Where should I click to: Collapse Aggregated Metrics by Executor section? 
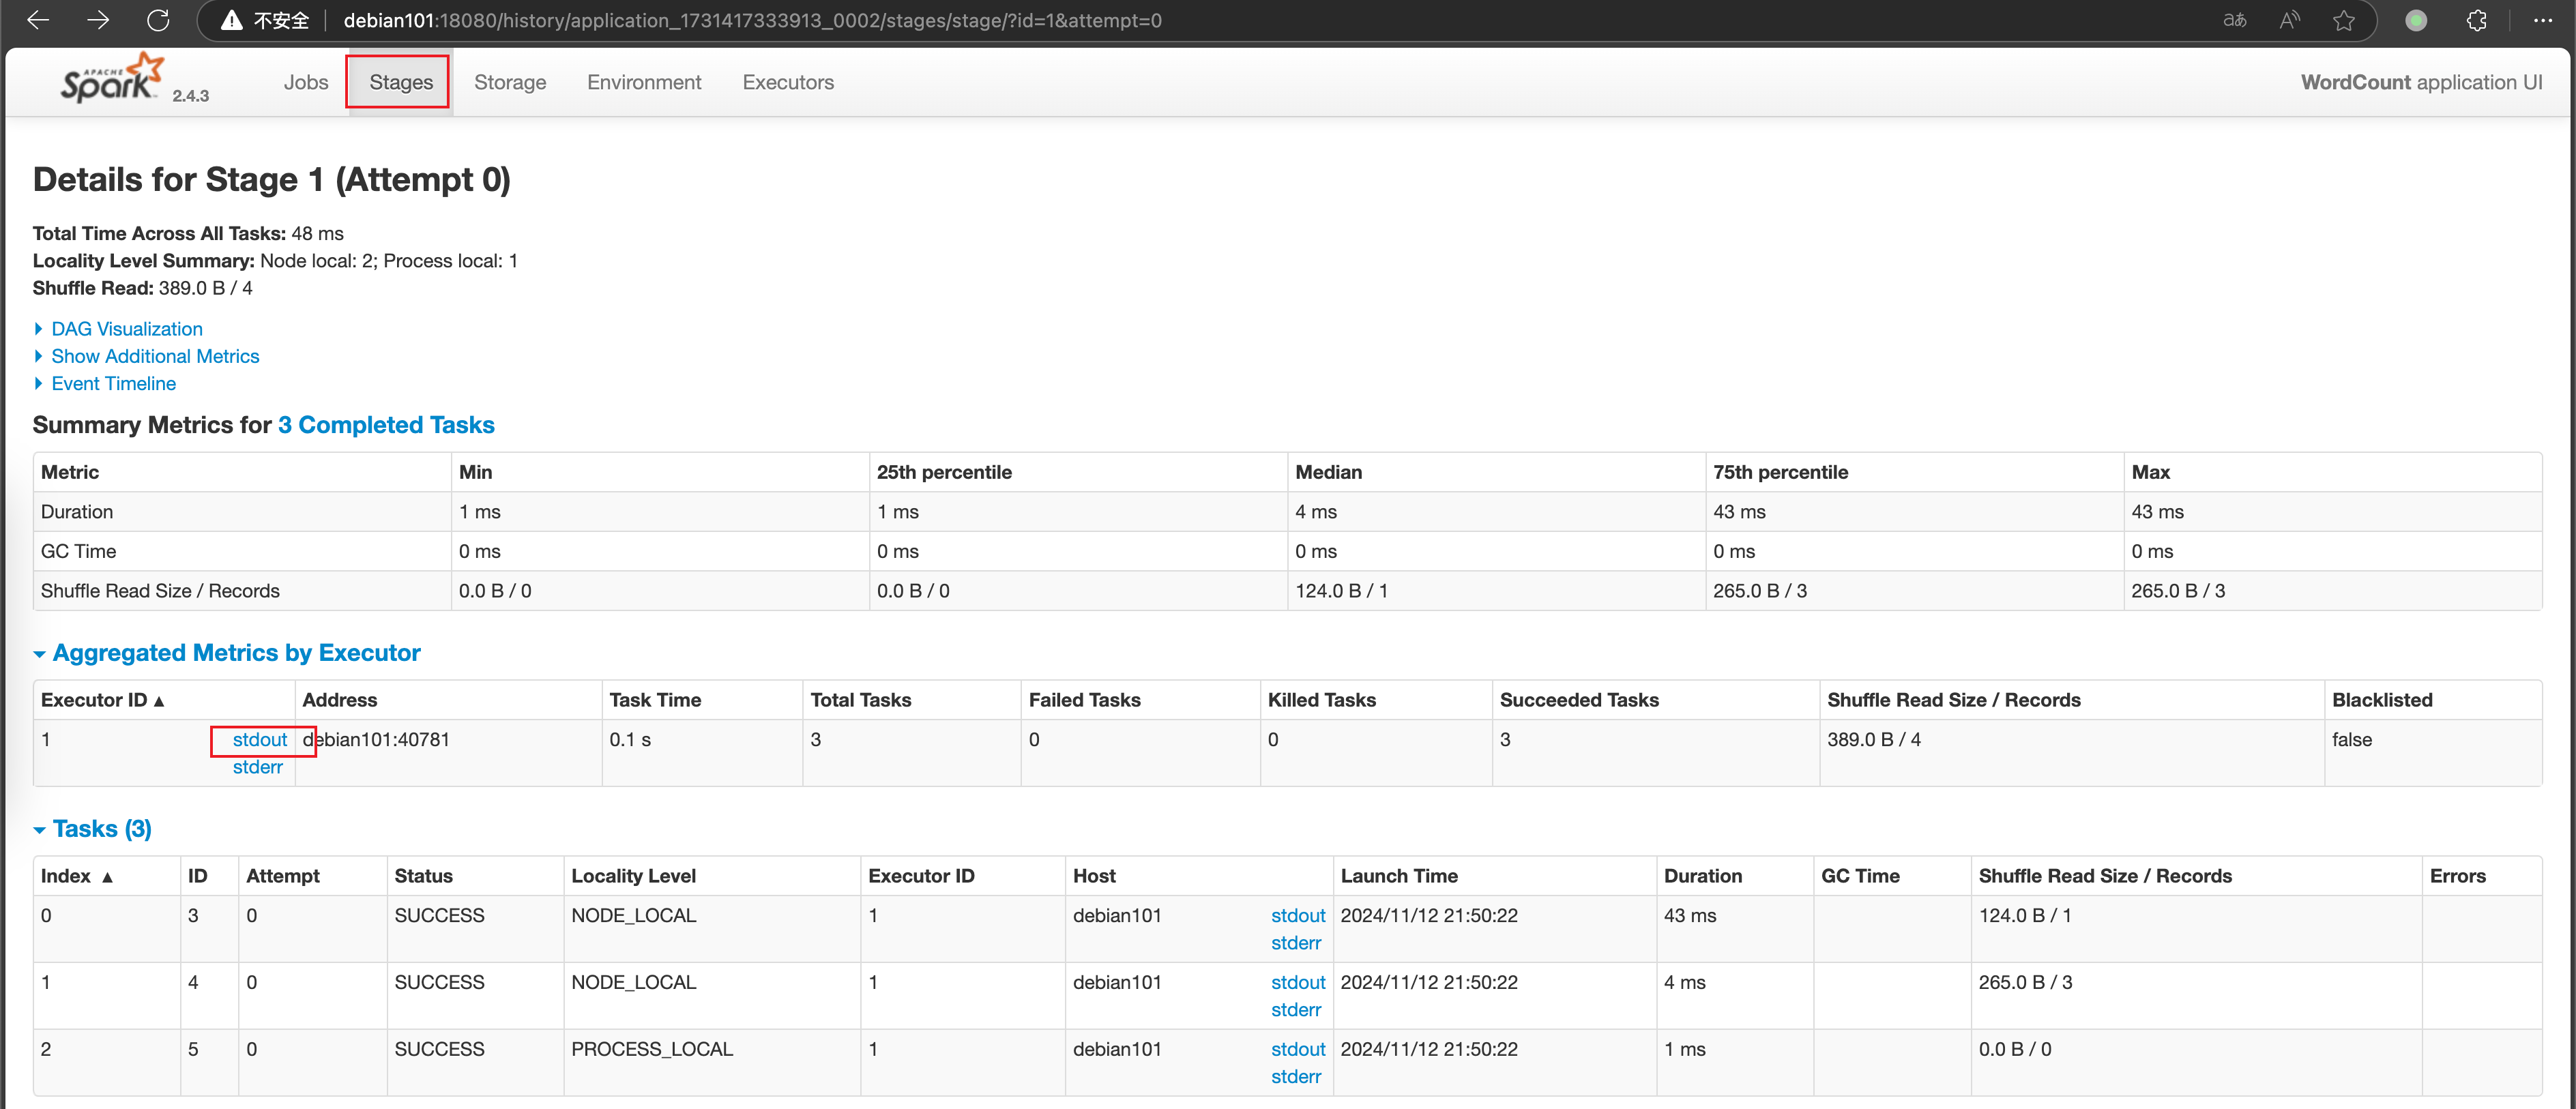236,653
